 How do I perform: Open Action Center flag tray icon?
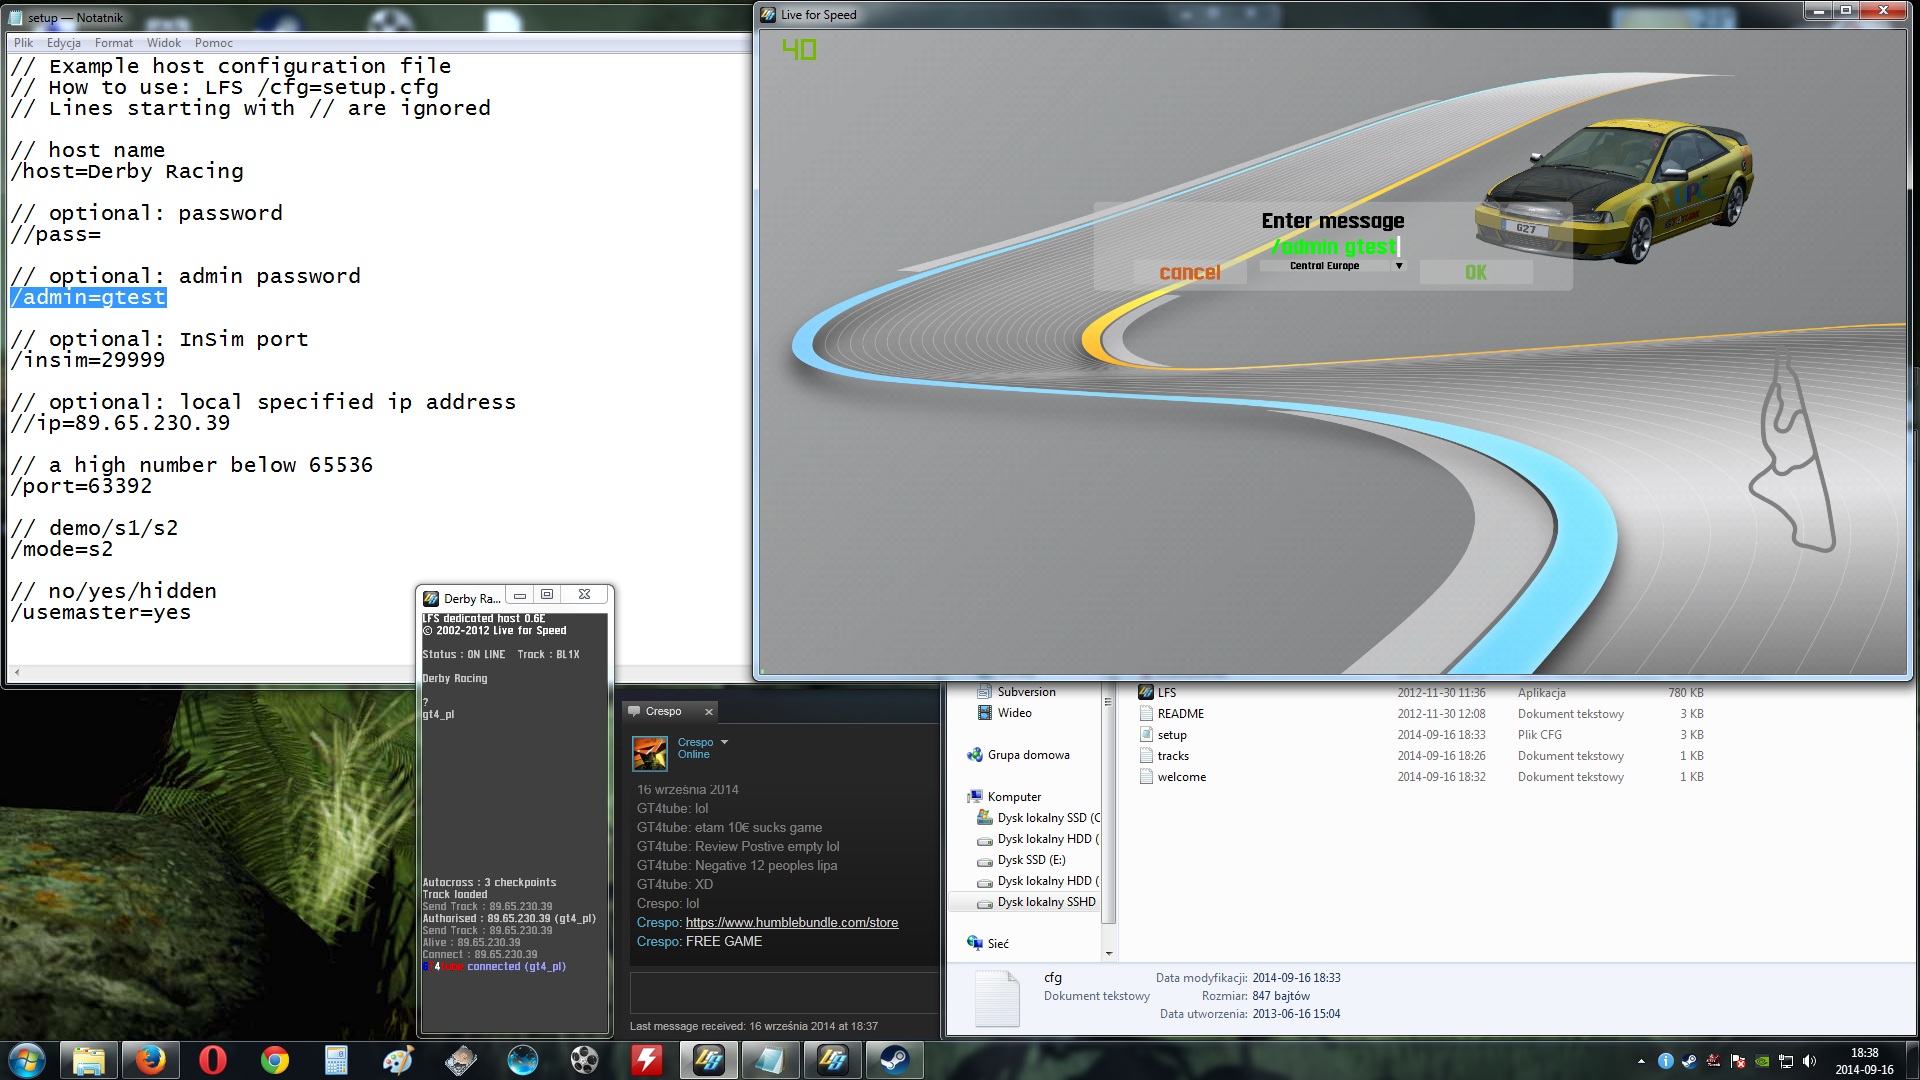point(1738,1061)
